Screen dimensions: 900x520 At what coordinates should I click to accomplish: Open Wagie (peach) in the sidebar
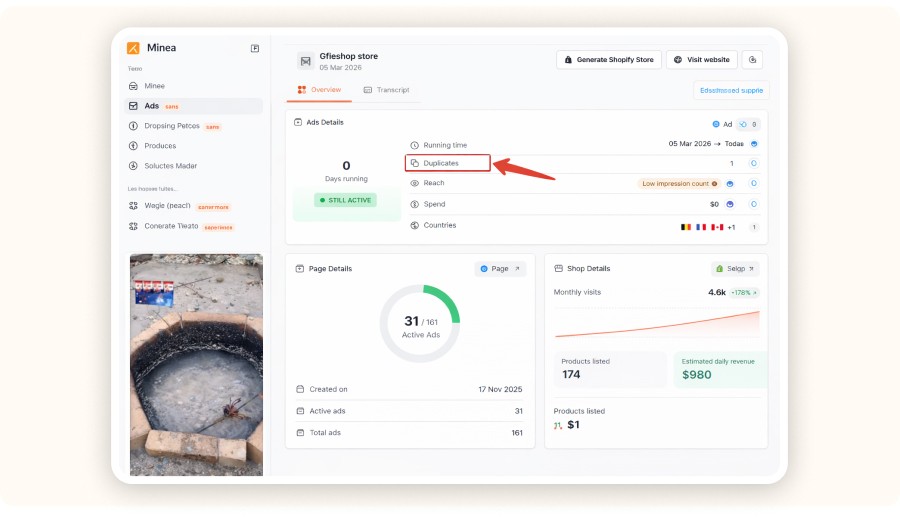click(x=194, y=206)
